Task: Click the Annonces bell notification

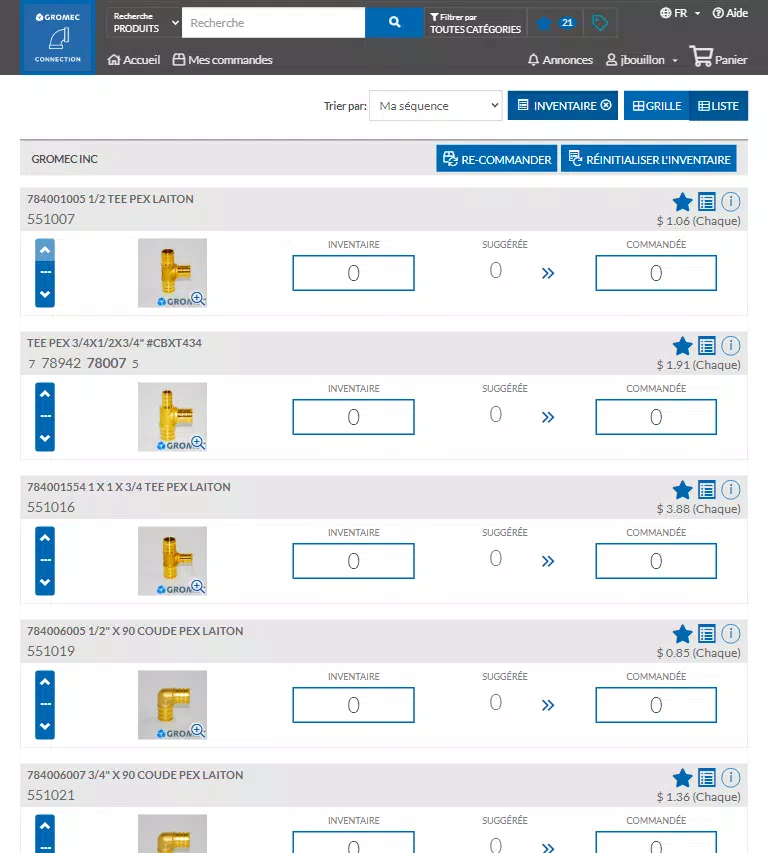Action: (560, 60)
